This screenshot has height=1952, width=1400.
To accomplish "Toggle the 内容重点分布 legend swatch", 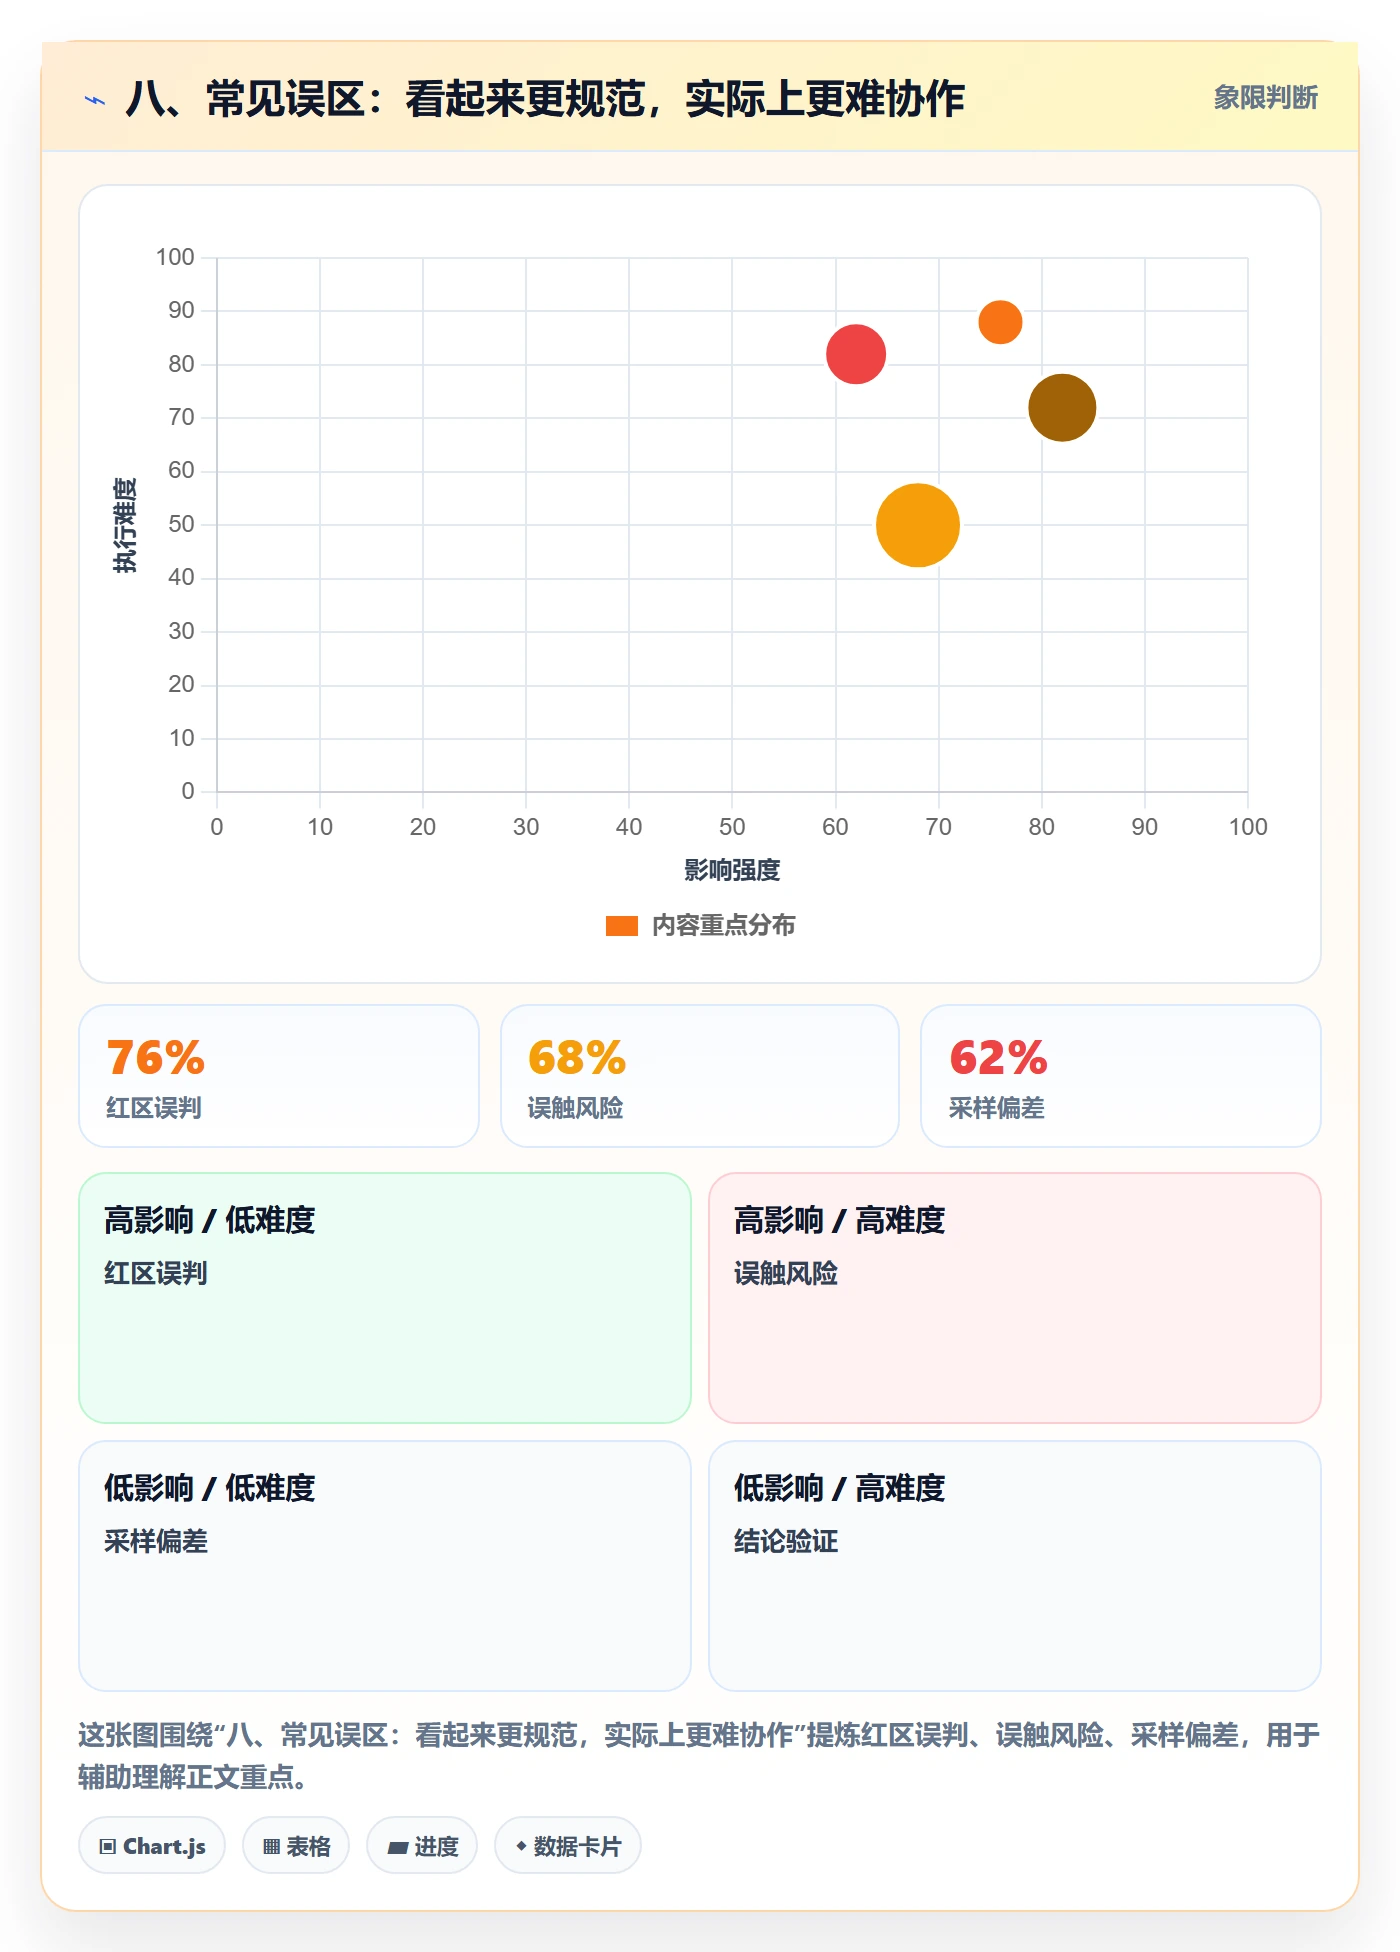I will 622,926.
